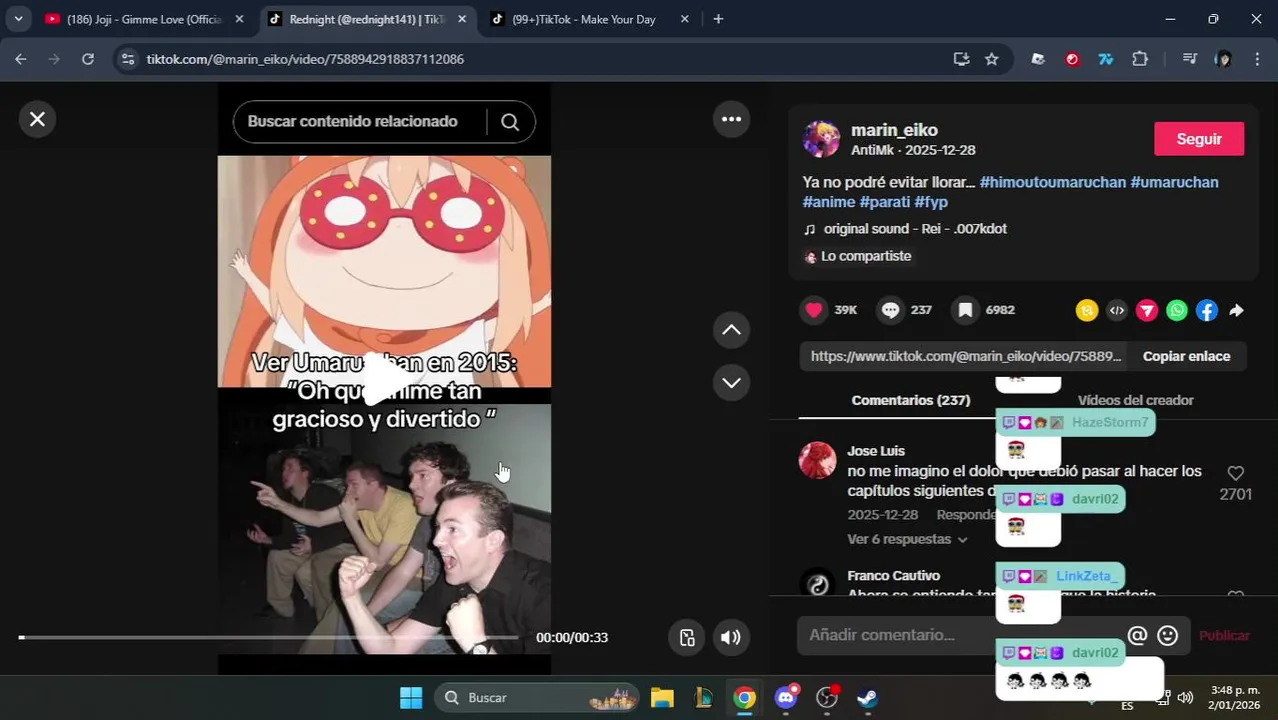Seek on the video progress bar

pyautogui.click(x=268, y=637)
